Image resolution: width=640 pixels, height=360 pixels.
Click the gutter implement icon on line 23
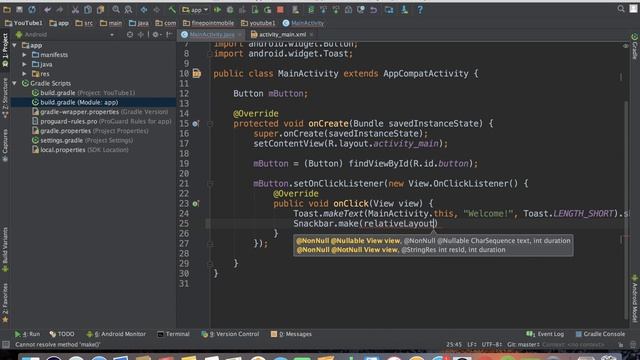[196, 204]
